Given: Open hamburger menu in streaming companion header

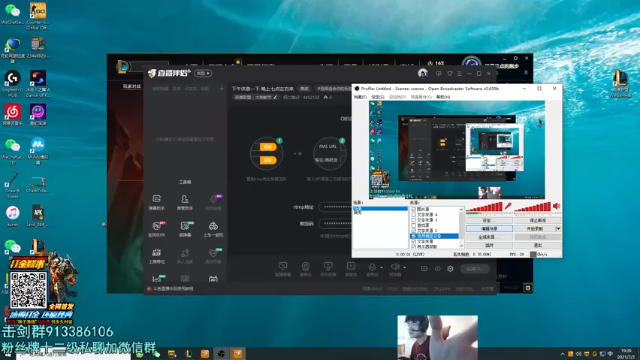Looking at the screenshot, I should coord(460,73).
